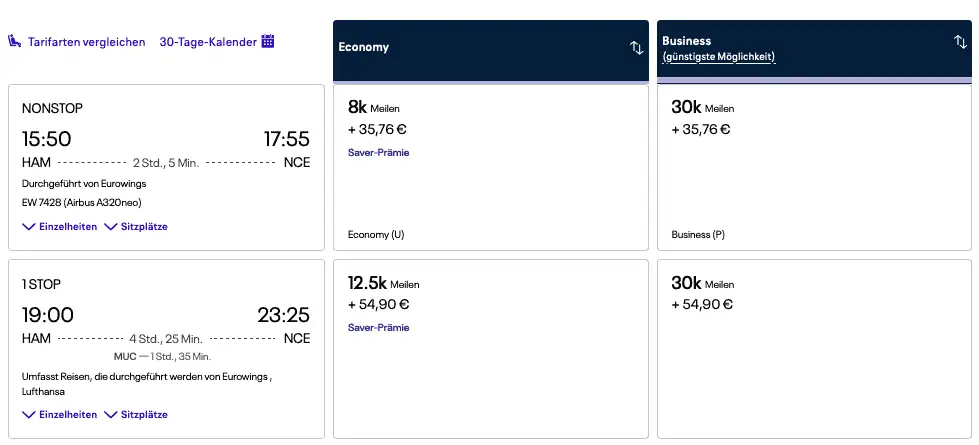The height and width of the screenshot is (445, 979).
Task: Click the seat icon beside Tarifarten vergleichen
Action: pos(15,42)
